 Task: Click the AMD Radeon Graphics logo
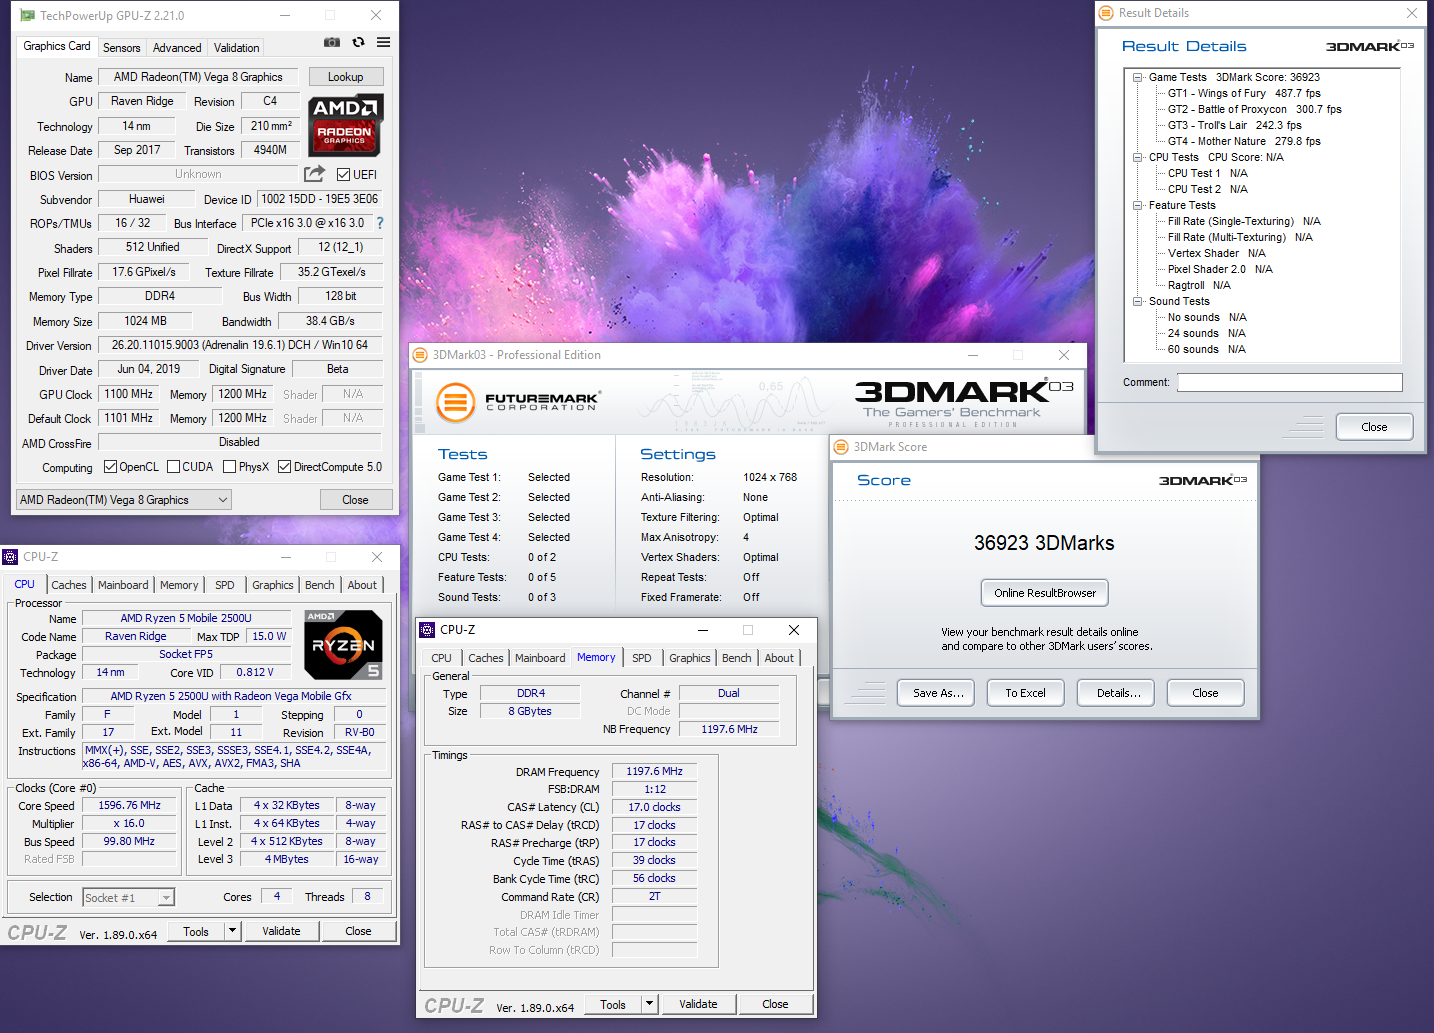(x=345, y=125)
